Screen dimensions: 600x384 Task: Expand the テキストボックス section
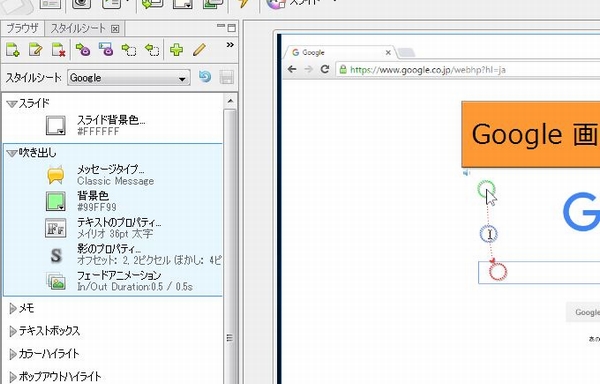click(13, 331)
